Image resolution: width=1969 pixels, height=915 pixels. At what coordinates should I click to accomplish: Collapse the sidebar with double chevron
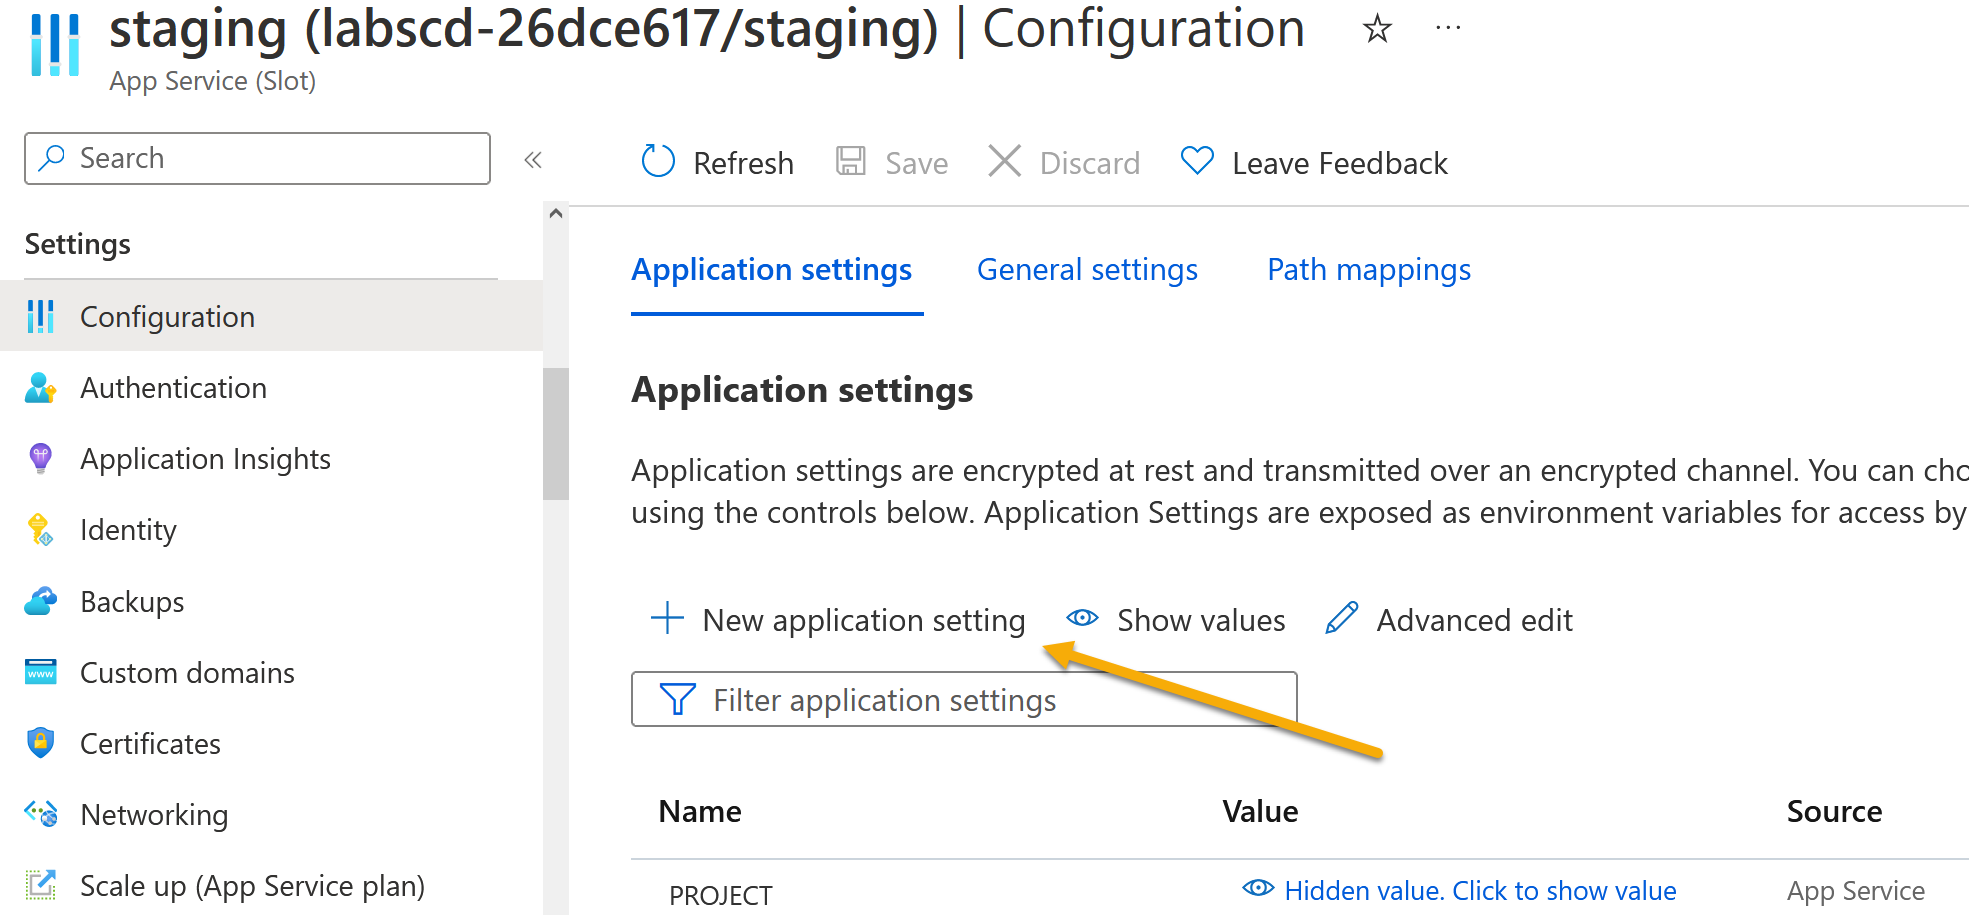533,160
